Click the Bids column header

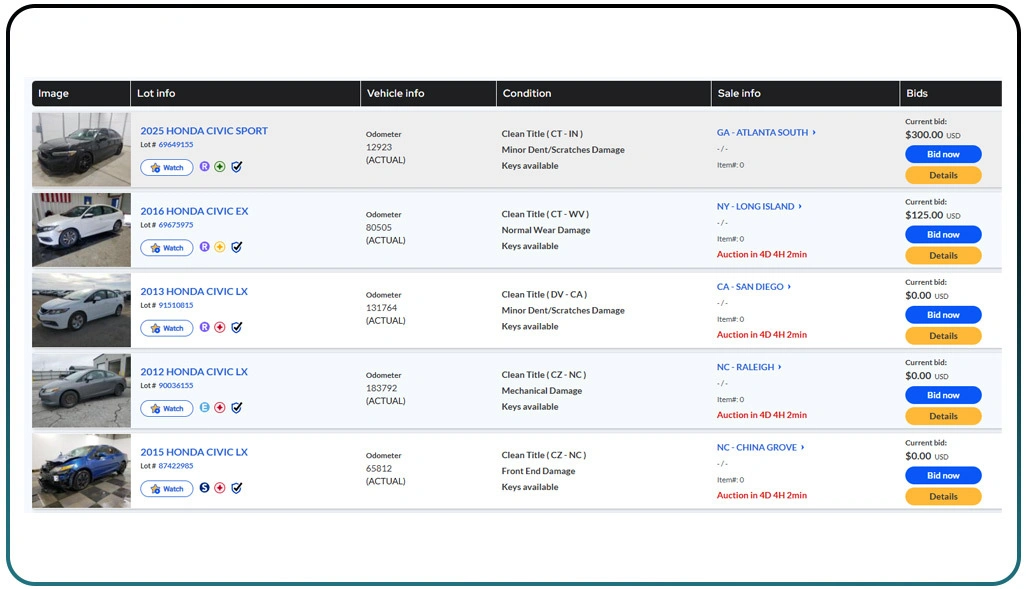coord(915,93)
